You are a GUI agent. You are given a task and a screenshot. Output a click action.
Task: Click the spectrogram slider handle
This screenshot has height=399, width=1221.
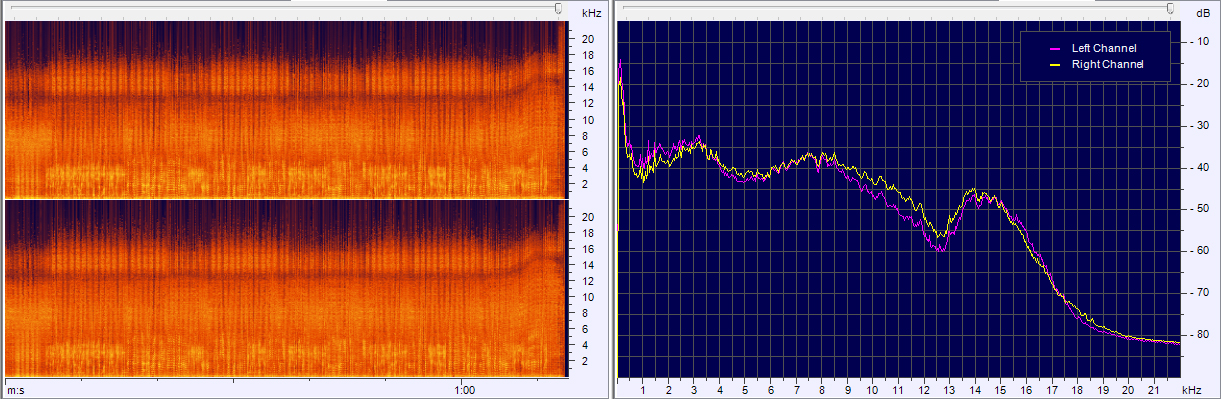click(x=560, y=8)
